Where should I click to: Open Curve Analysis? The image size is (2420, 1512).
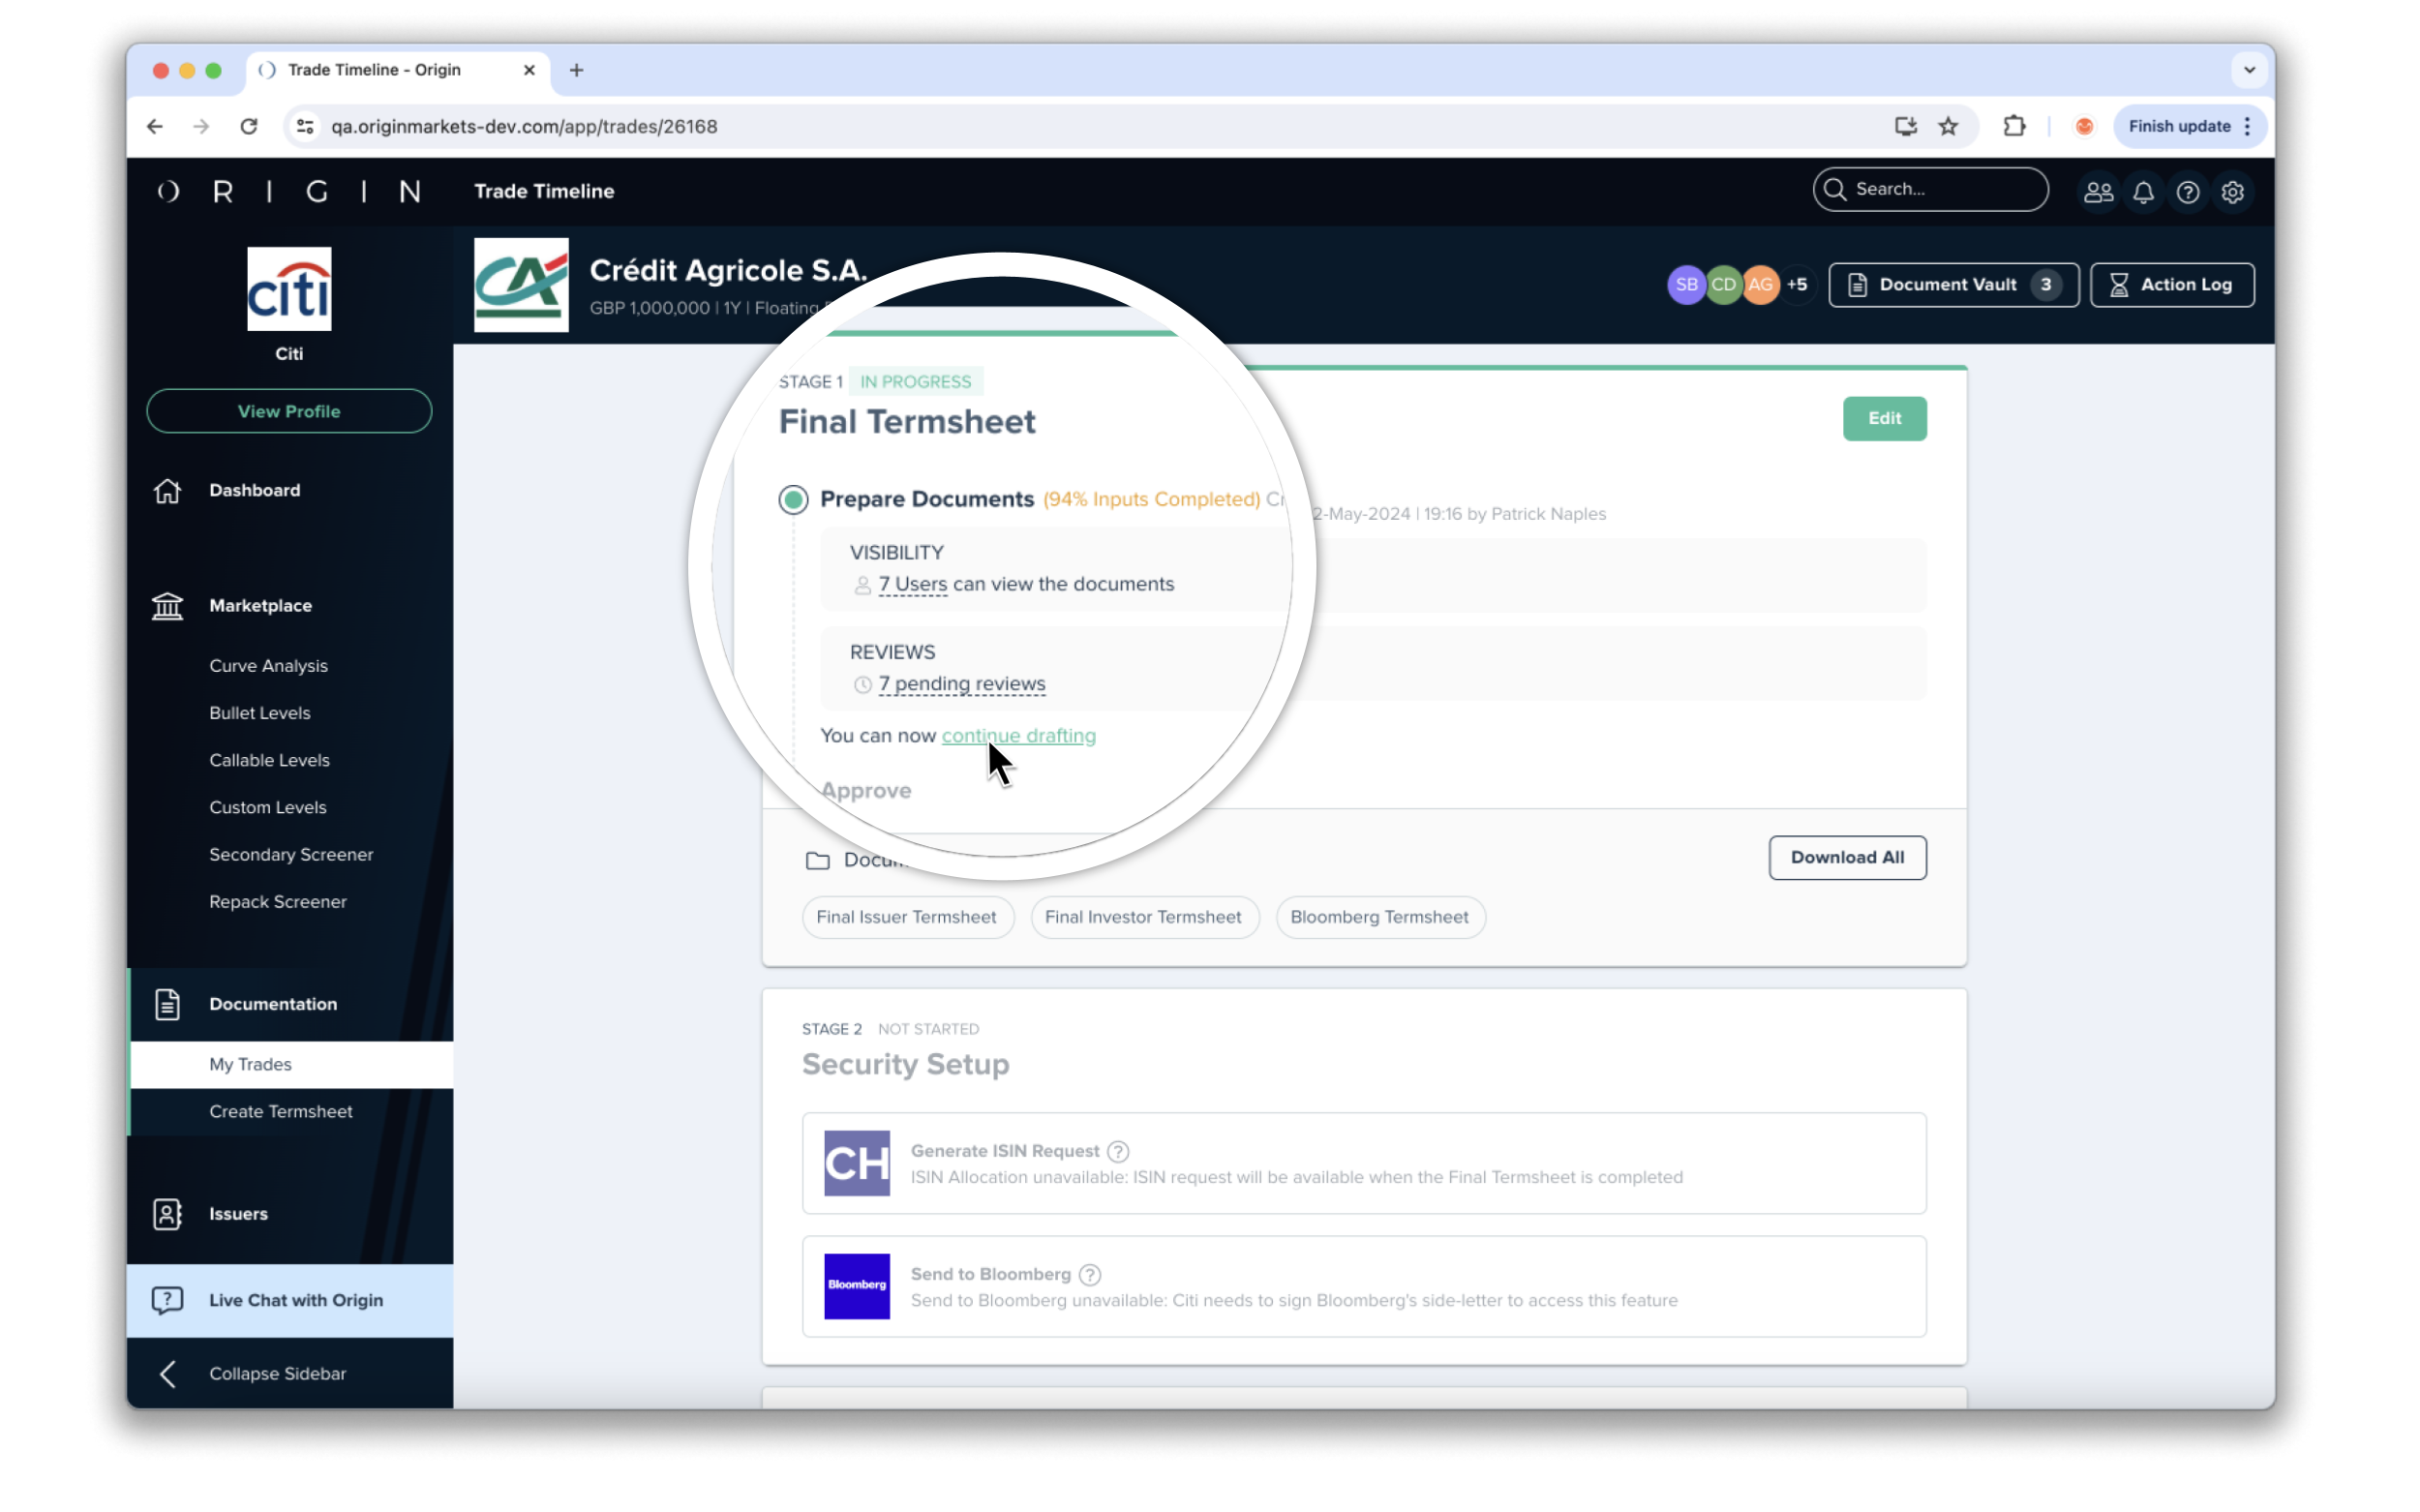(268, 665)
